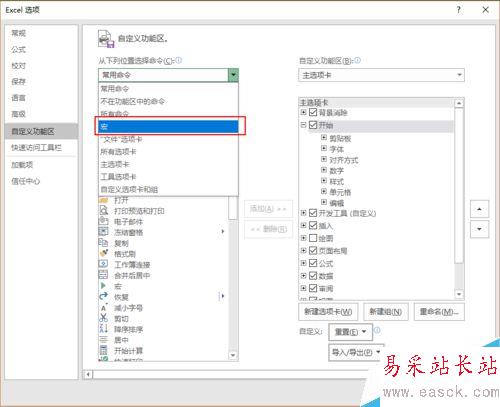Click the 开始计算 calculator icon

tap(104, 350)
